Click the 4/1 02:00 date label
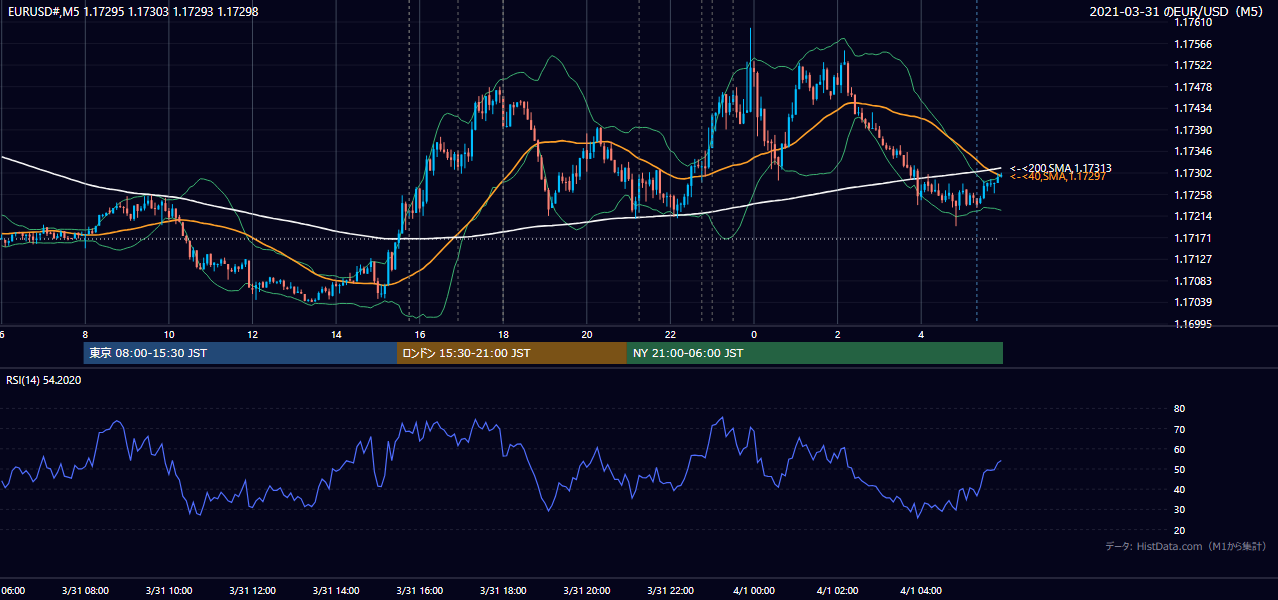 (838, 591)
